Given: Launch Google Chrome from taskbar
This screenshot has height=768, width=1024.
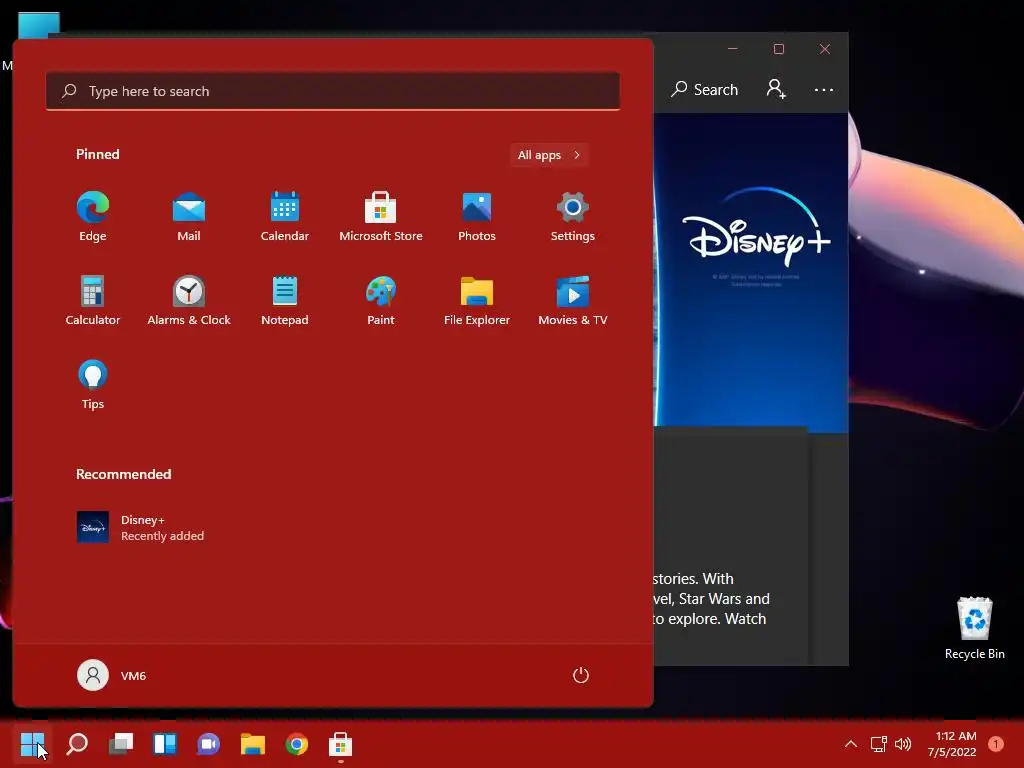Looking at the screenshot, I should coord(296,744).
